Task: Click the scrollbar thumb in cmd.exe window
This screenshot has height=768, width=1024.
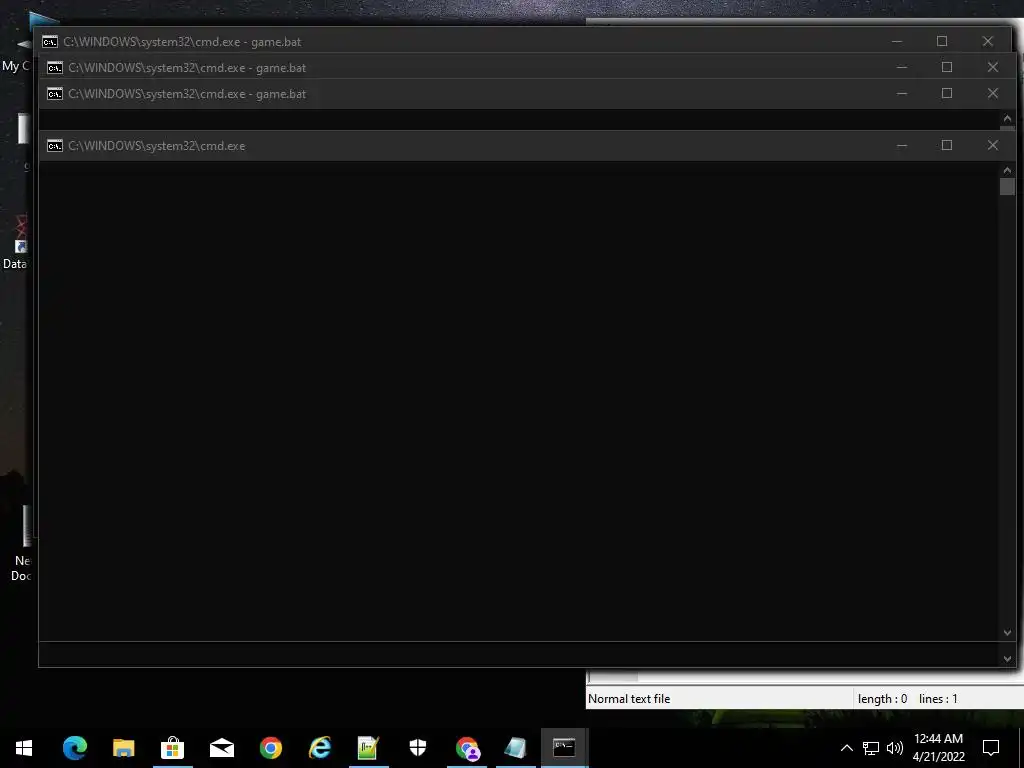Action: (1007, 187)
